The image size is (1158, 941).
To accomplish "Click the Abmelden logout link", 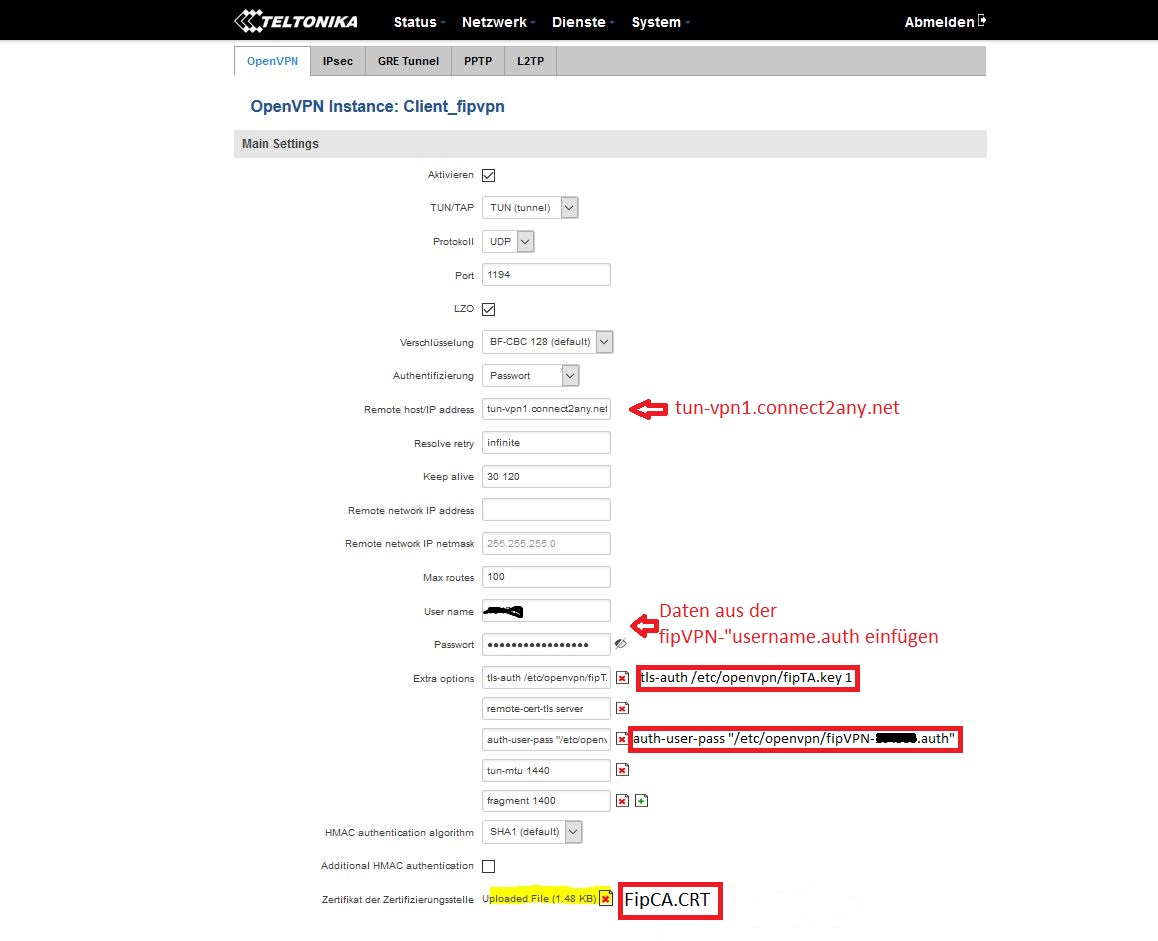I will tap(938, 22).
